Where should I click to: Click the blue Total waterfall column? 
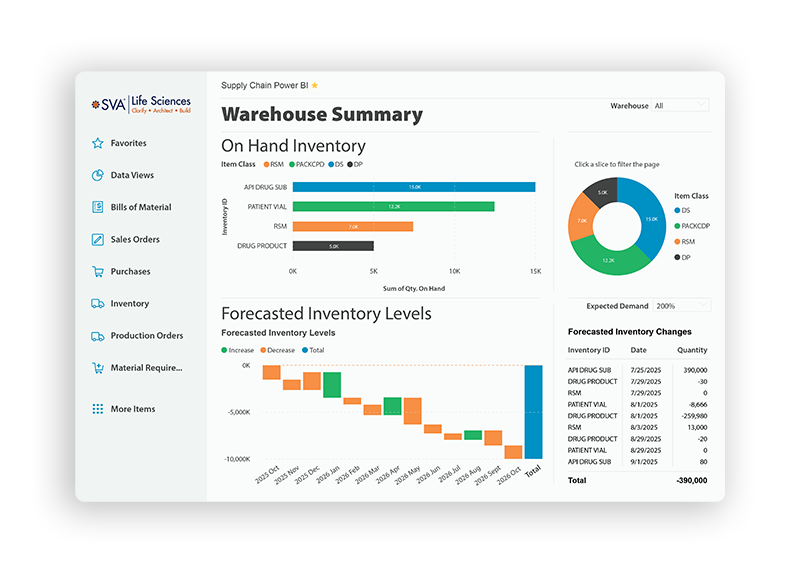(x=533, y=412)
